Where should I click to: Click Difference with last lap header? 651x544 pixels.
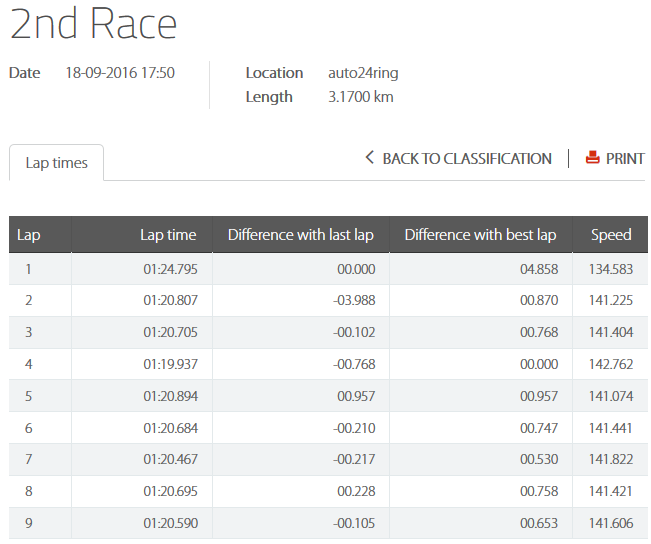[x=300, y=235]
